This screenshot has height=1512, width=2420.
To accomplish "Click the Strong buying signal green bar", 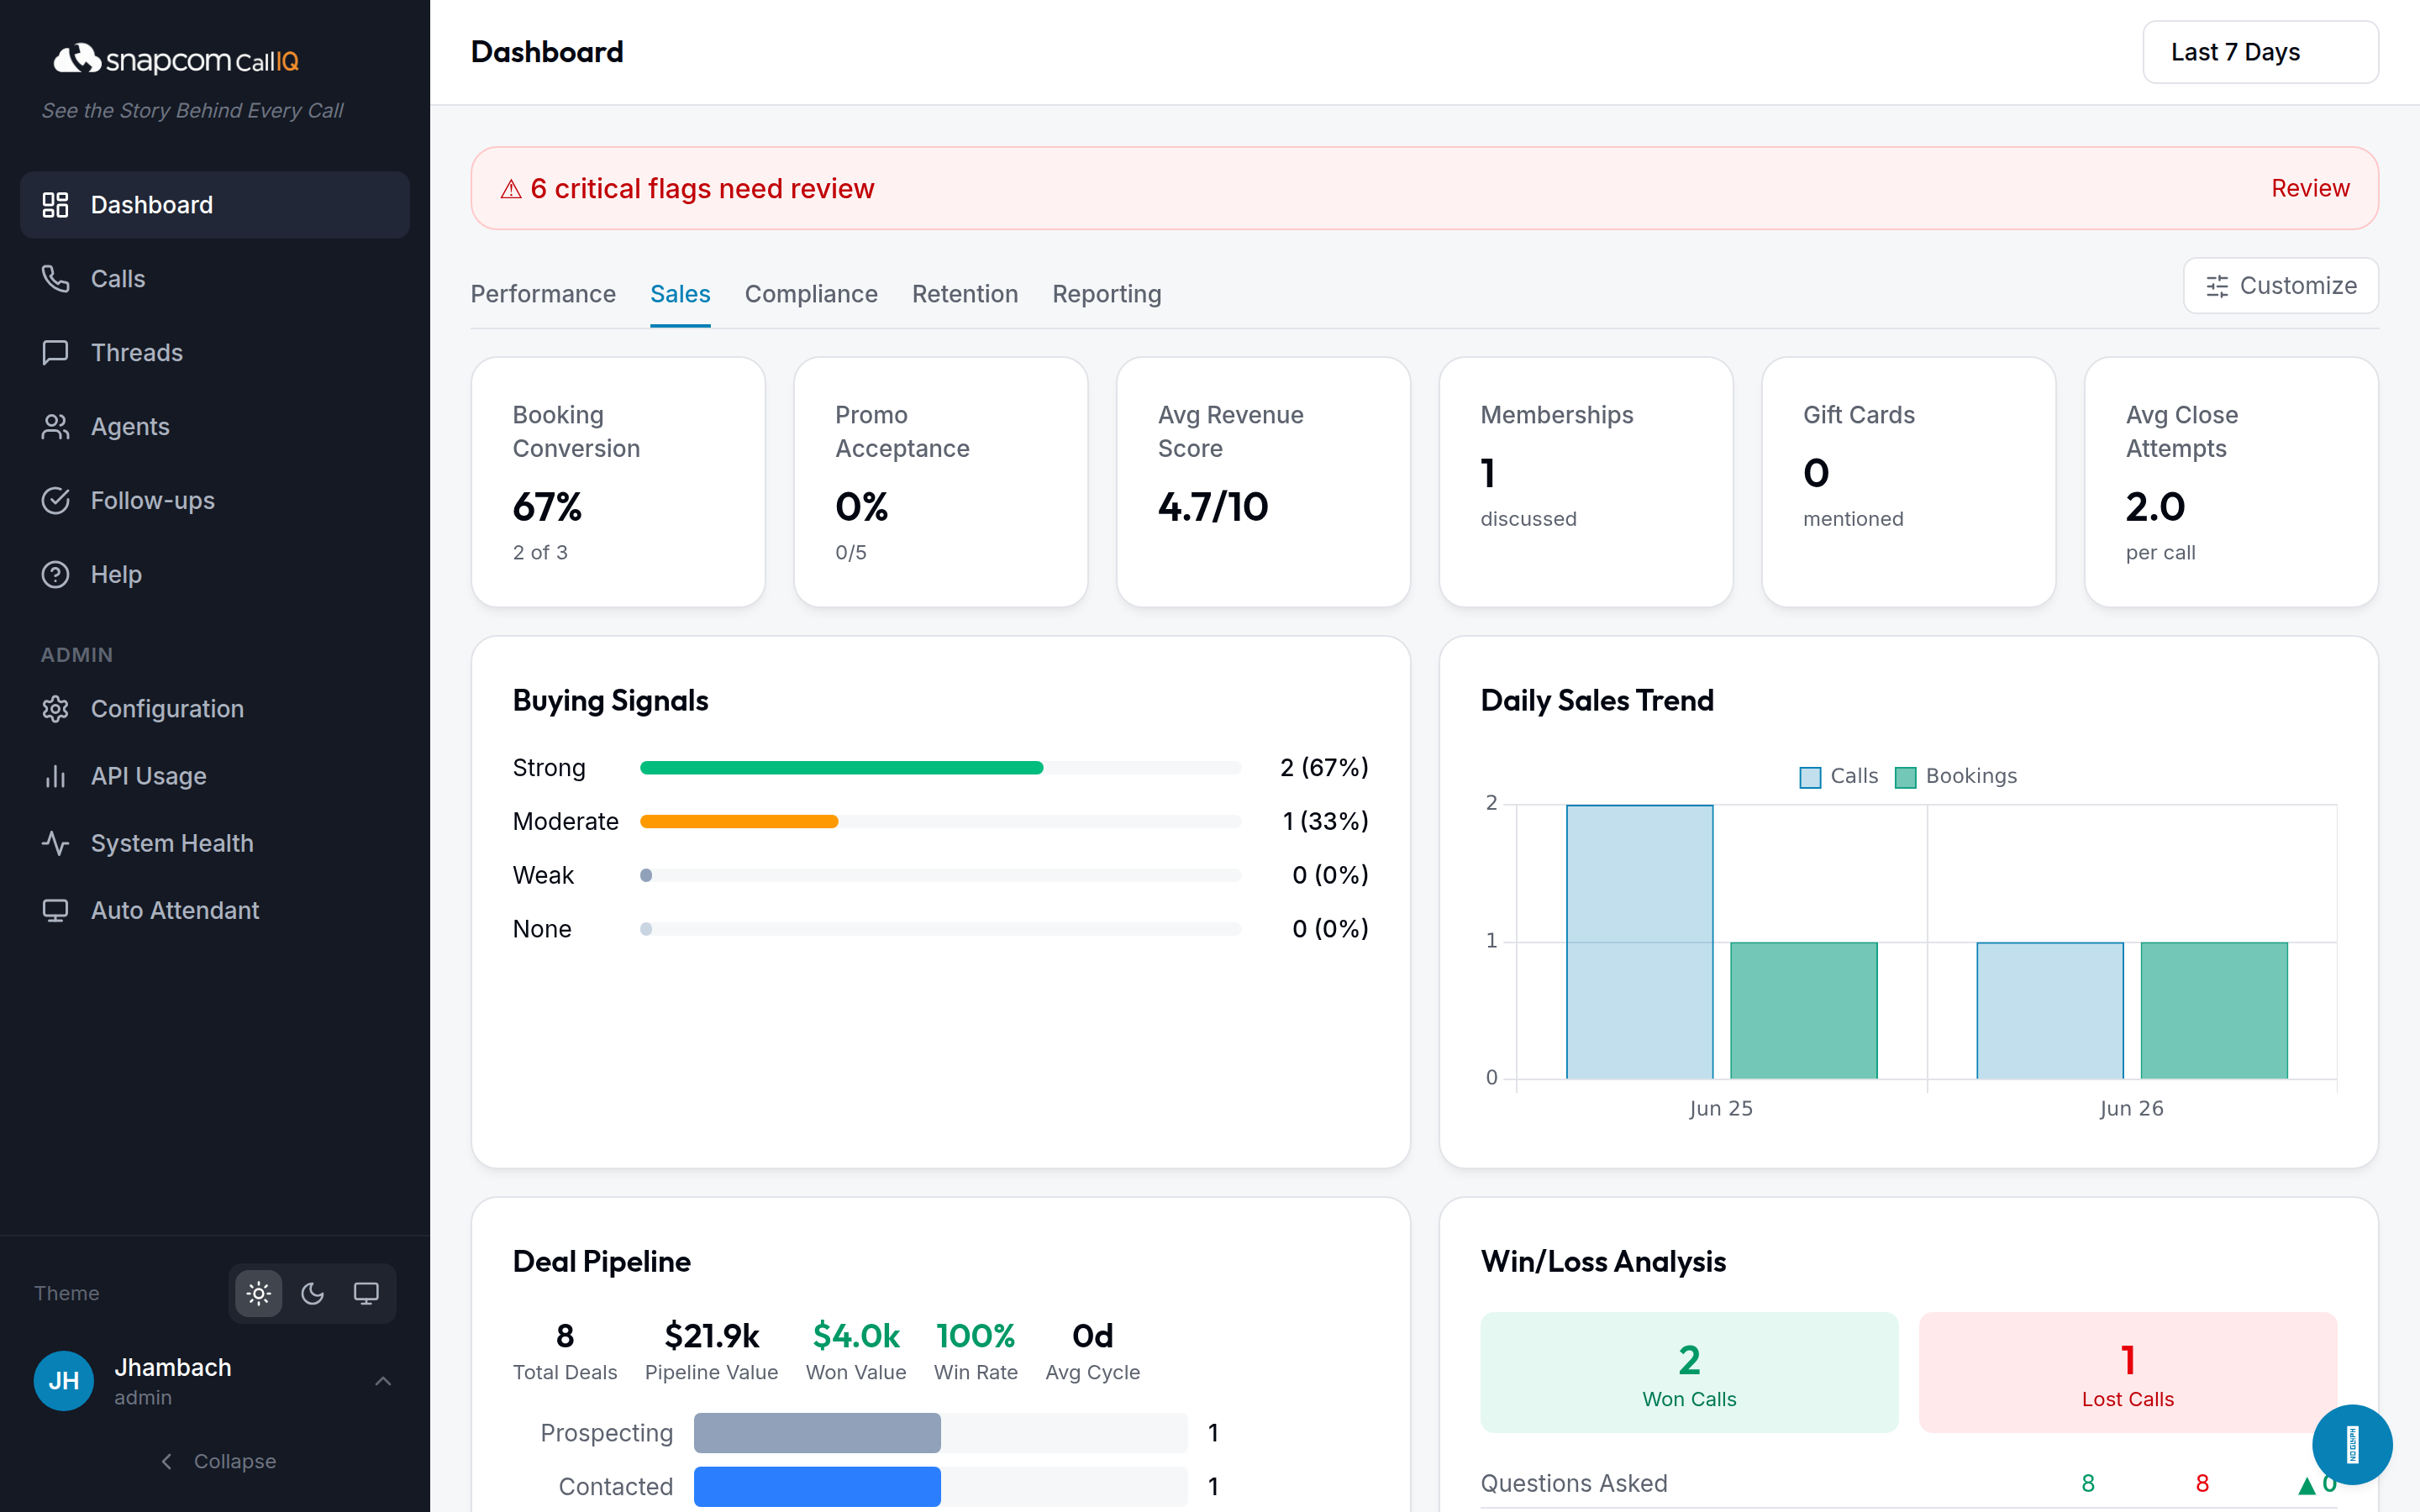I will click(x=841, y=768).
